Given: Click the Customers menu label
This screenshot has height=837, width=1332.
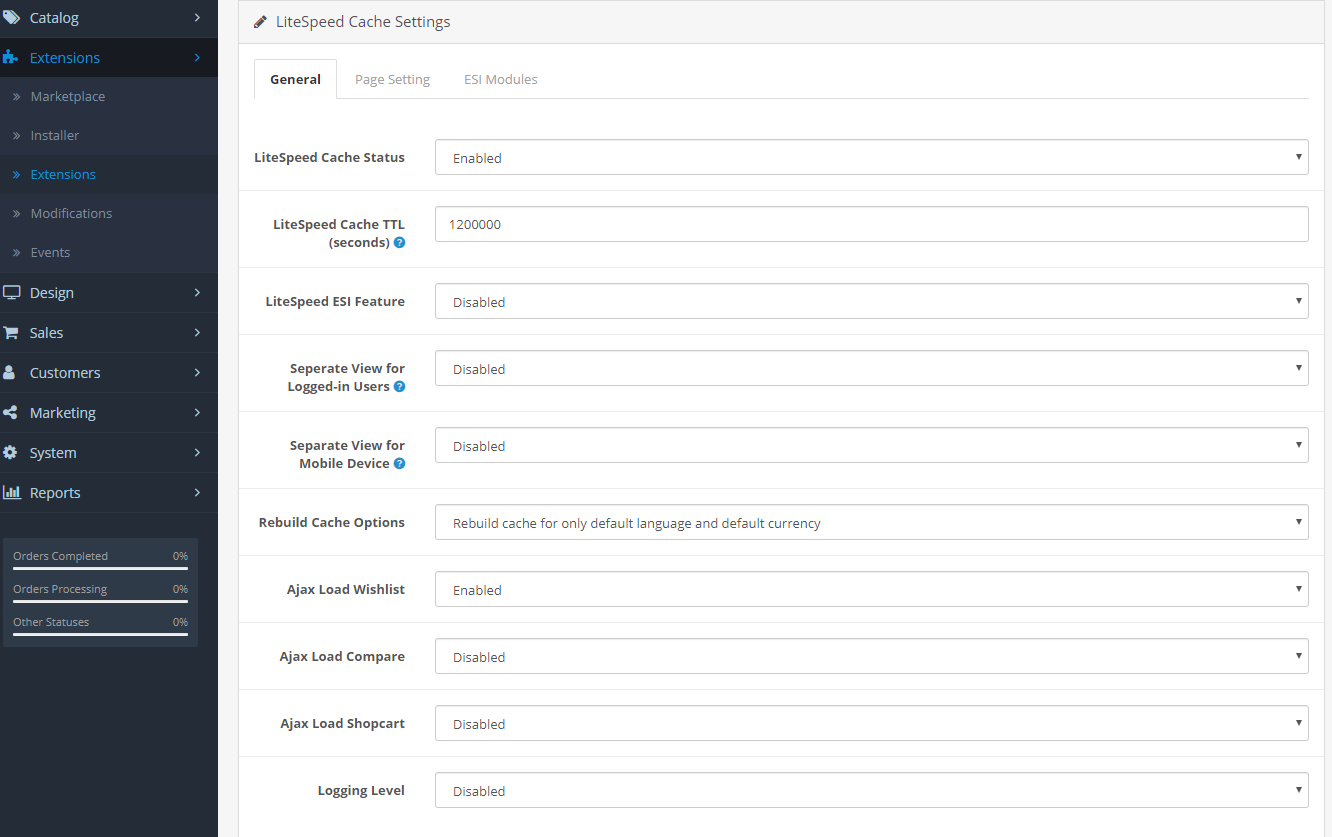Looking at the screenshot, I should [x=65, y=373].
